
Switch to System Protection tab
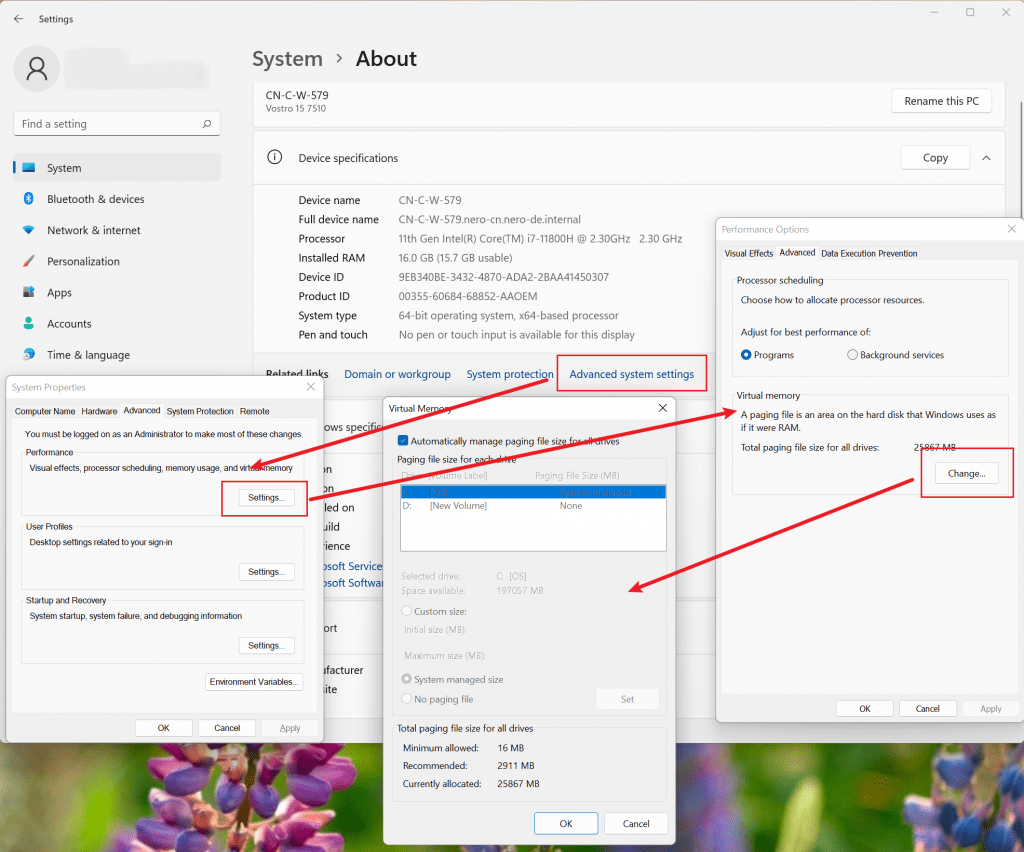[200, 411]
